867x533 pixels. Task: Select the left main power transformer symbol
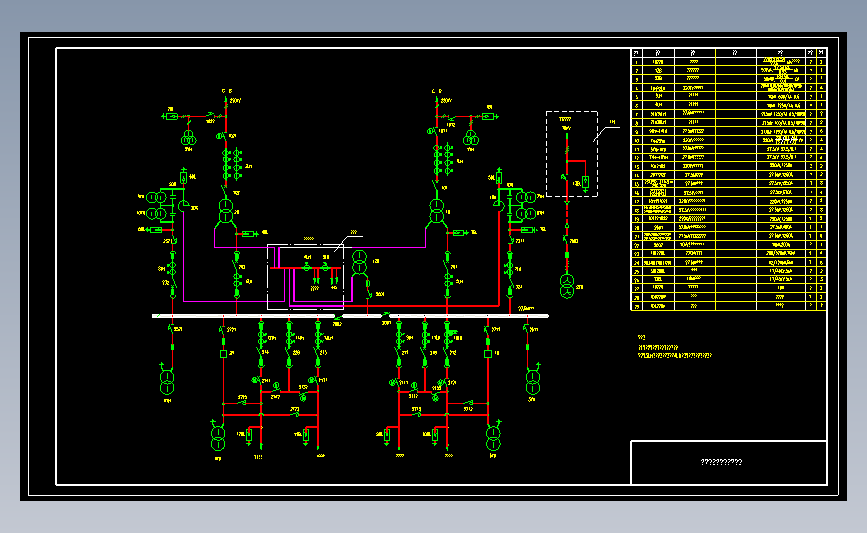[226, 212]
